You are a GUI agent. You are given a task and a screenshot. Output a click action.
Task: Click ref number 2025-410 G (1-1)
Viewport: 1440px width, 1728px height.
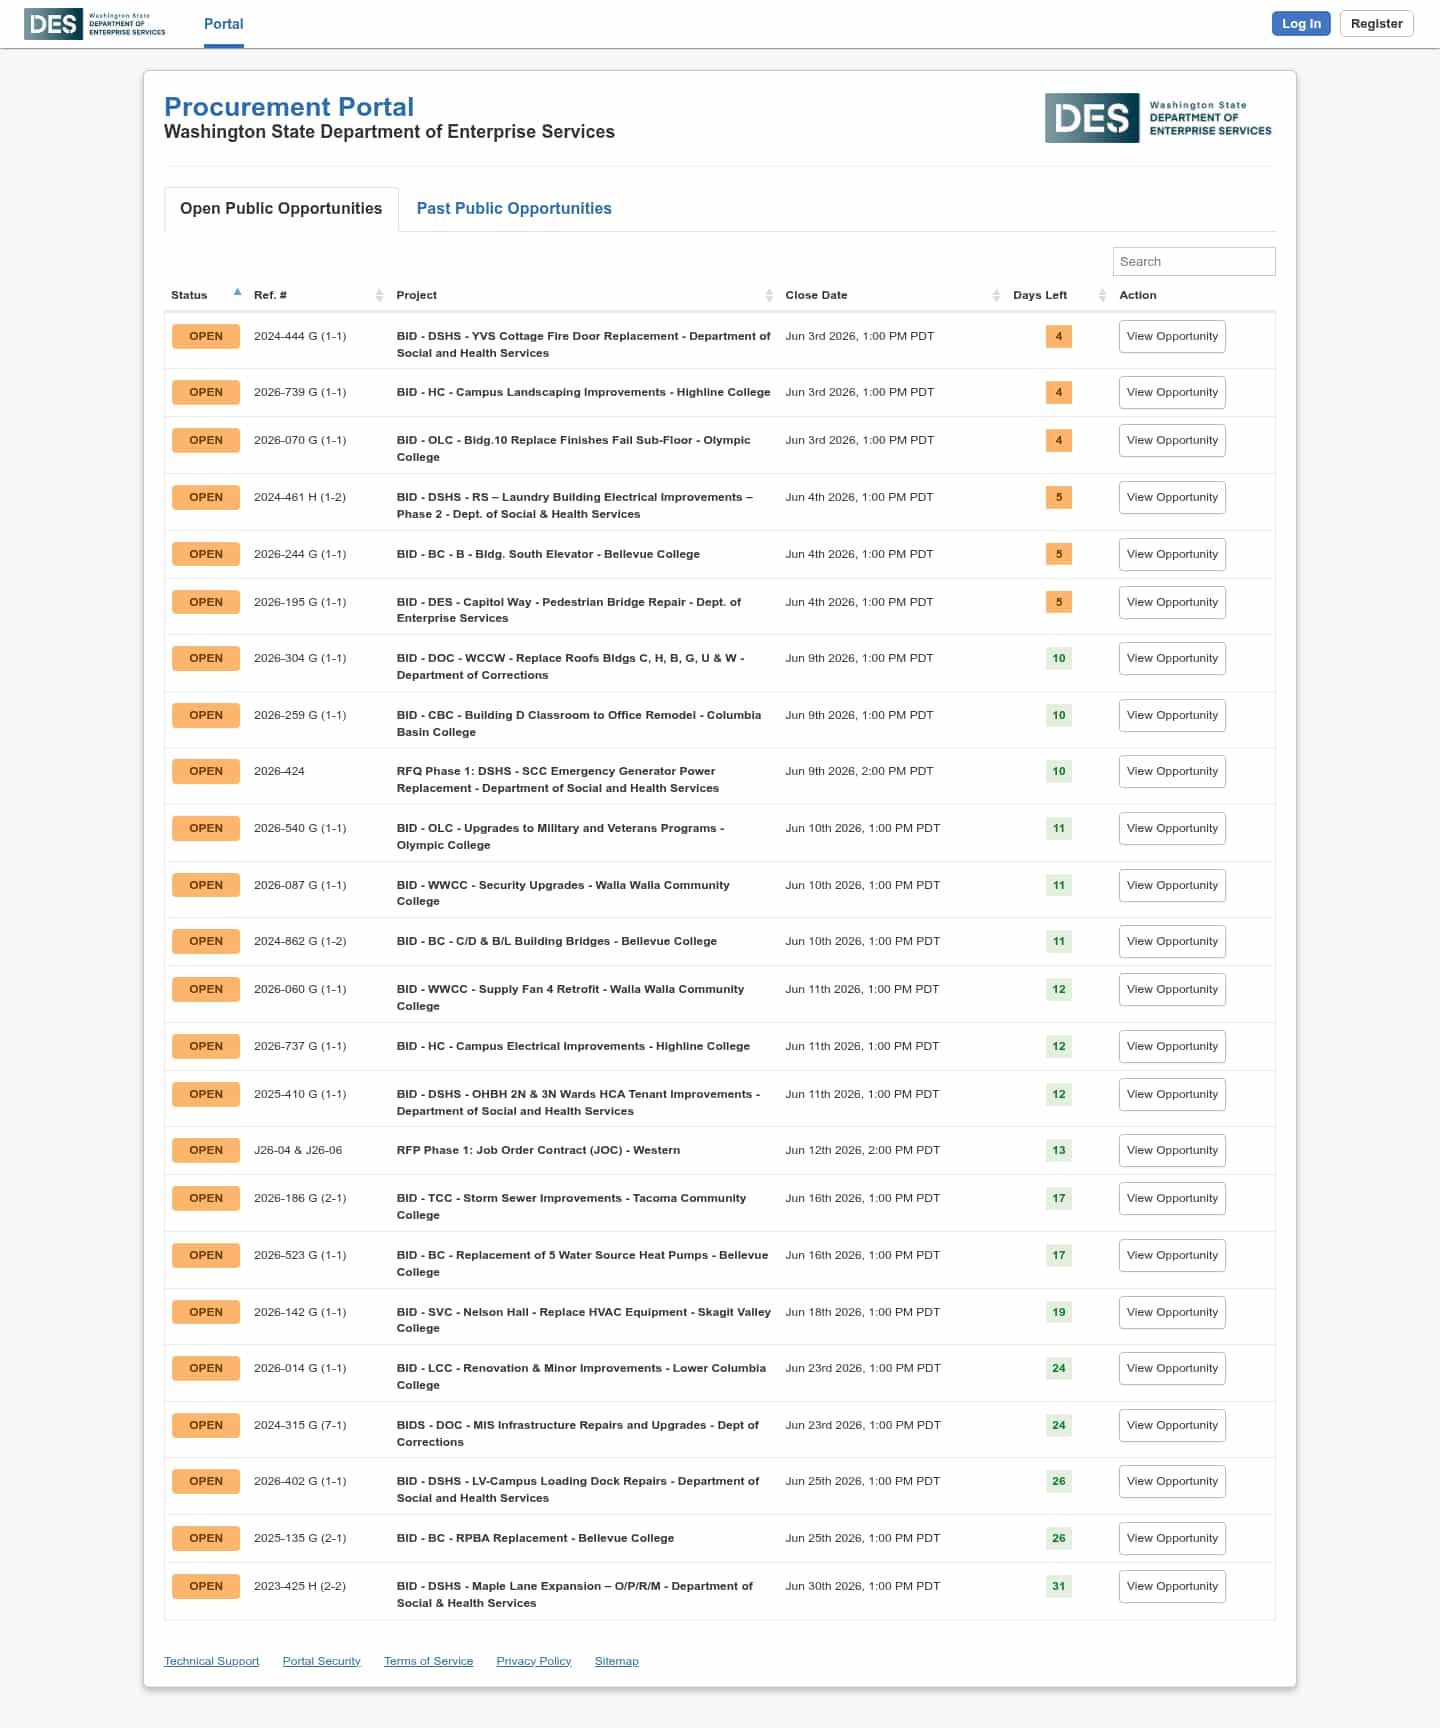pyautogui.click(x=300, y=1094)
